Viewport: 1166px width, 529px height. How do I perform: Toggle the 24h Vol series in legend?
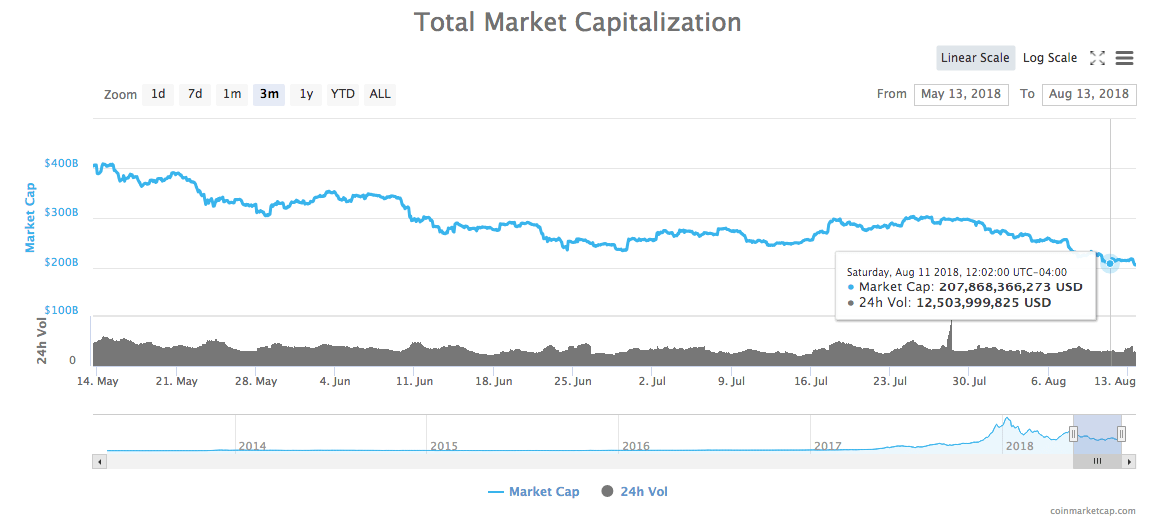[x=634, y=491]
